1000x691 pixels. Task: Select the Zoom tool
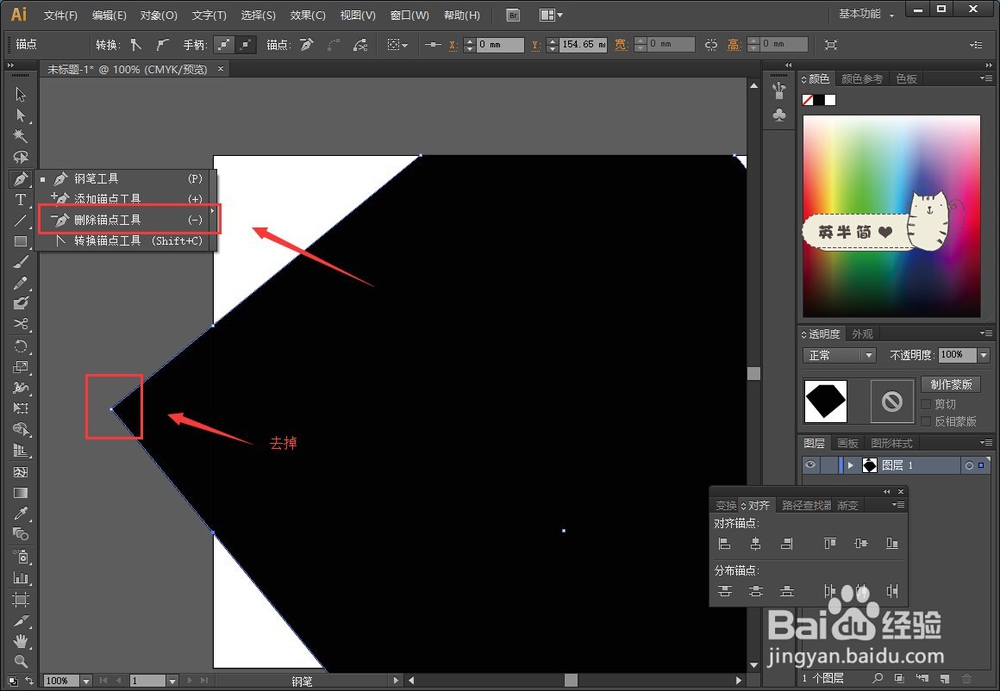pyautogui.click(x=20, y=661)
